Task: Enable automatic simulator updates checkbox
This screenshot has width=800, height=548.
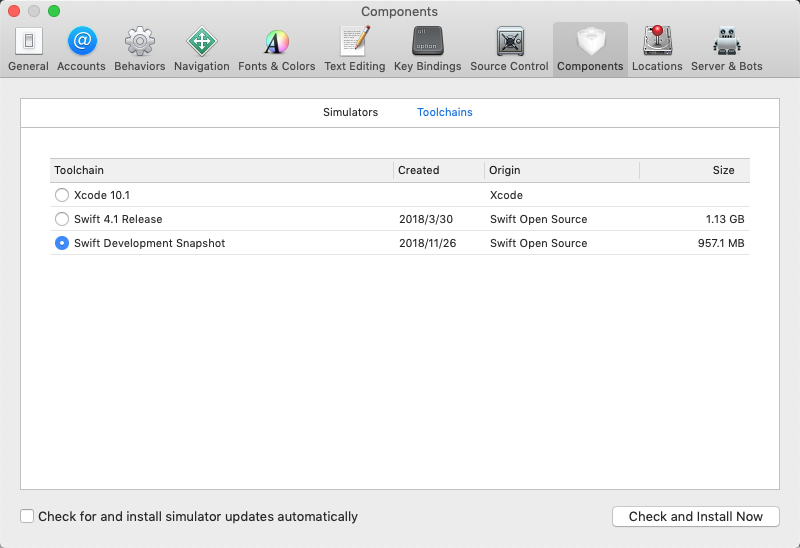Action: point(27,516)
